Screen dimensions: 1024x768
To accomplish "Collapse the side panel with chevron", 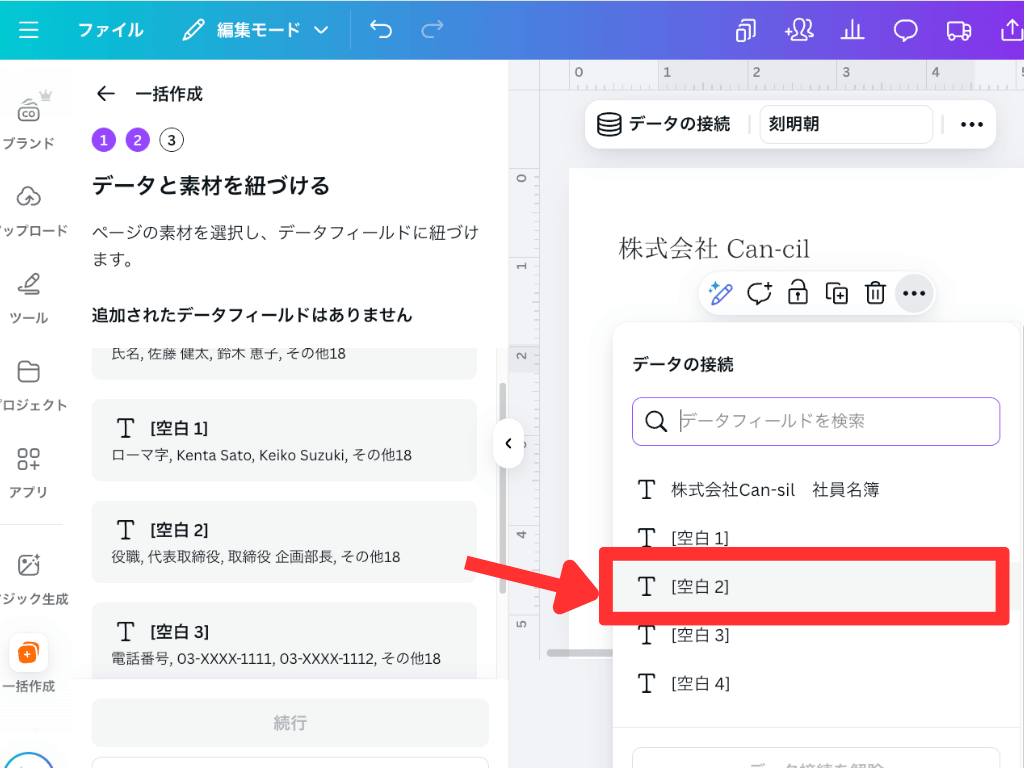I will coord(508,443).
